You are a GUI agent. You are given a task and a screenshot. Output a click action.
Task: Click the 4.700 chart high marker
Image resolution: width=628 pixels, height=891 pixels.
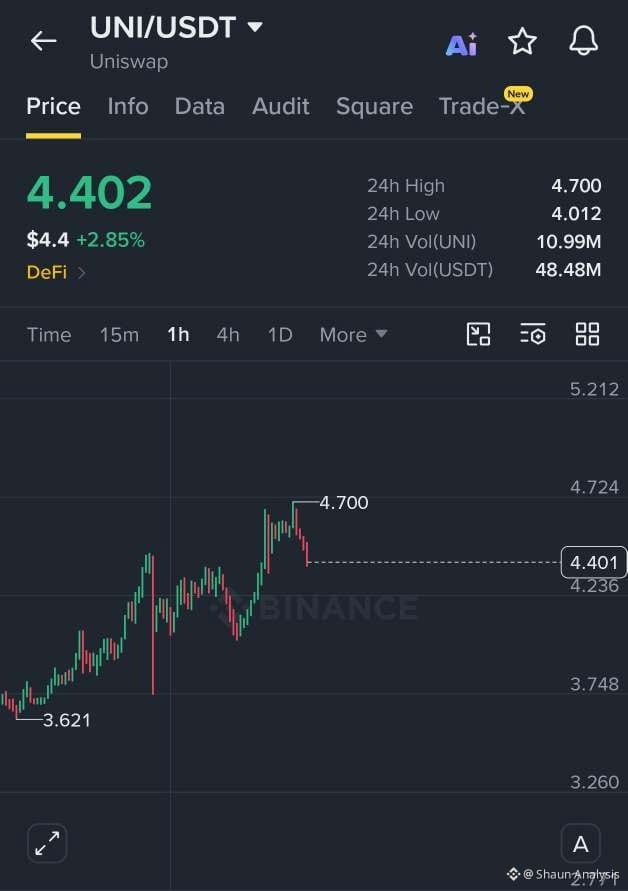coord(344,502)
